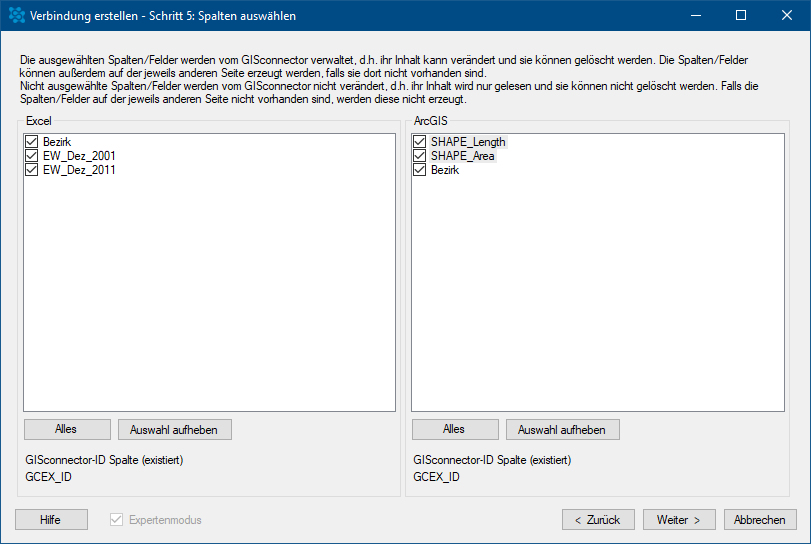Select the SHAPE_Length list item label
This screenshot has height=544, width=811.
point(468,142)
